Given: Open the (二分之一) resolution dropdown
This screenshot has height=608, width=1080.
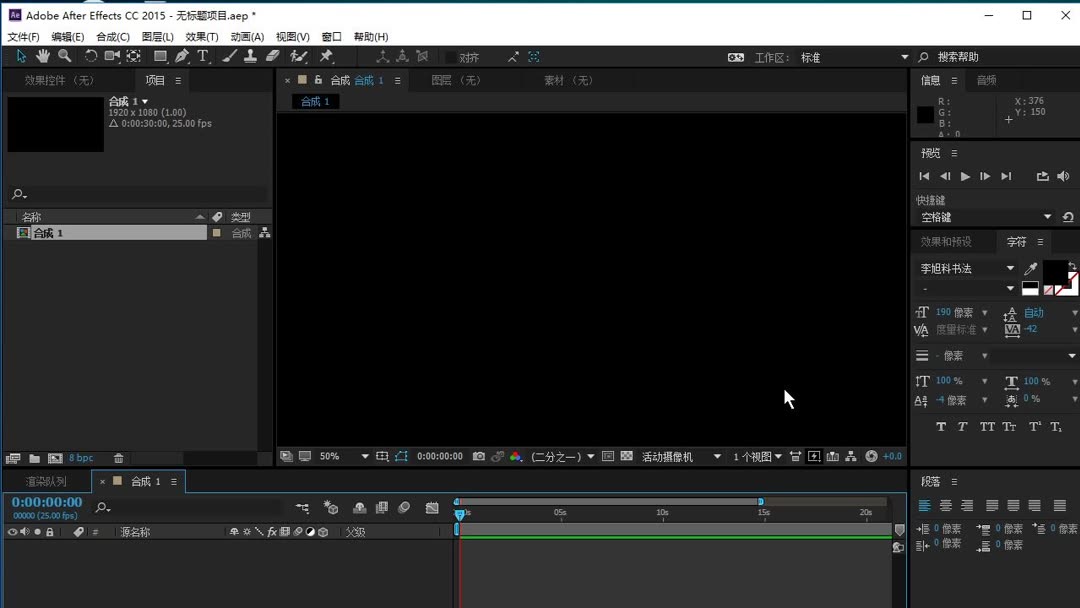Looking at the screenshot, I should 563,456.
